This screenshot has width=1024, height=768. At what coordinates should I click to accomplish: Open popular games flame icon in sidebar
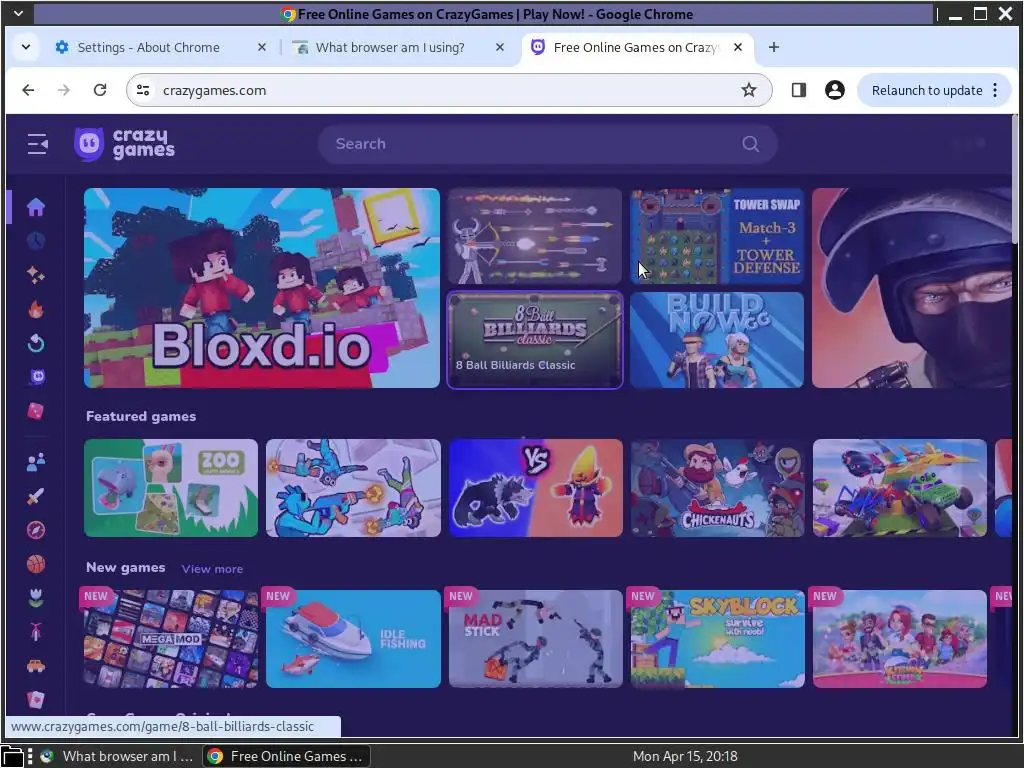(x=36, y=309)
